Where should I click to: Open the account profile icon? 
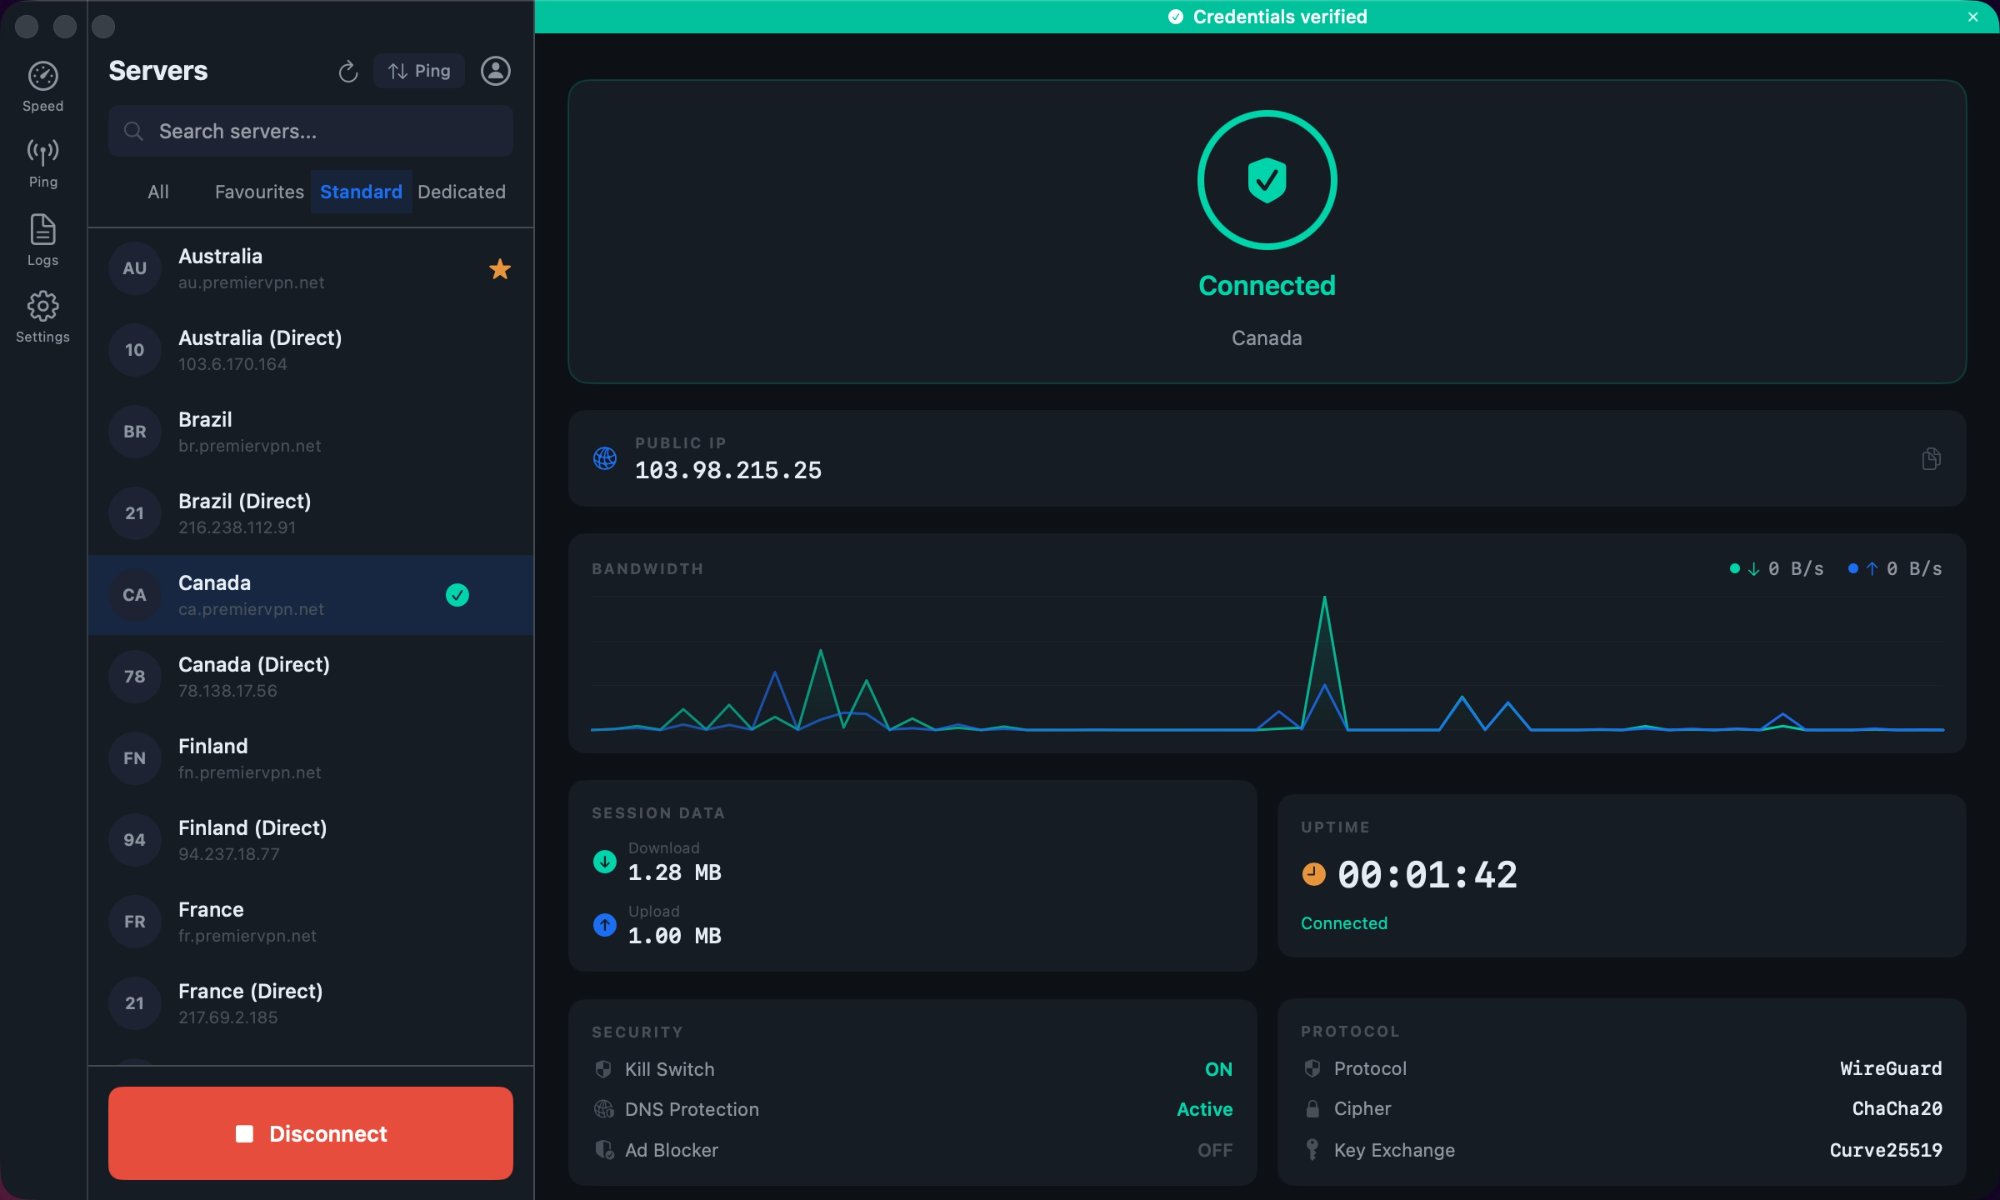click(x=495, y=71)
